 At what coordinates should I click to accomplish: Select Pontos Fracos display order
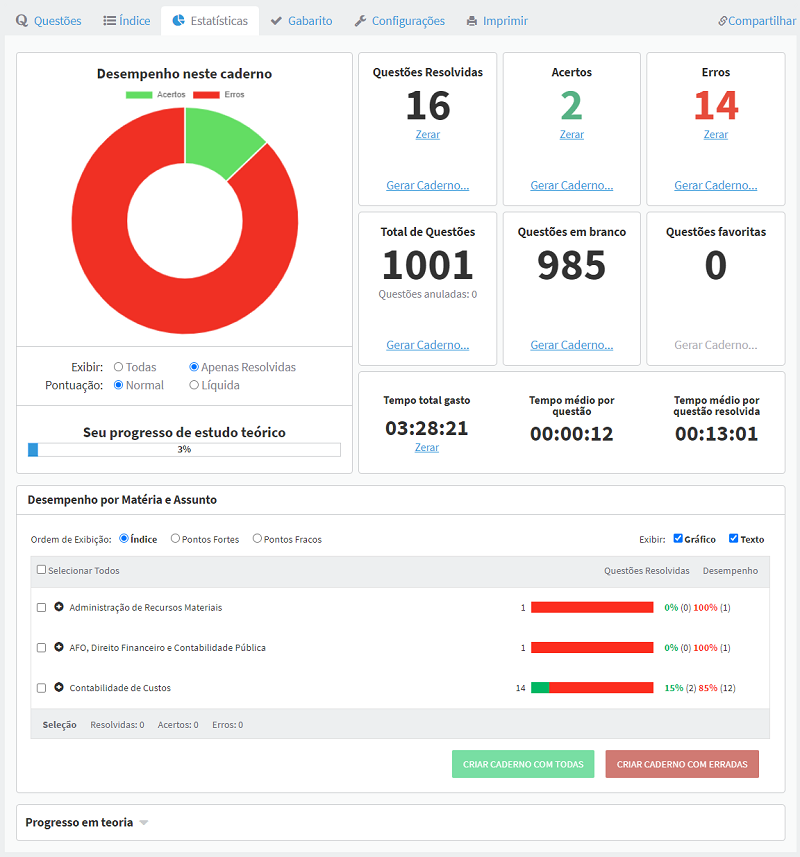pyautogui.click(x=257, y=538)
